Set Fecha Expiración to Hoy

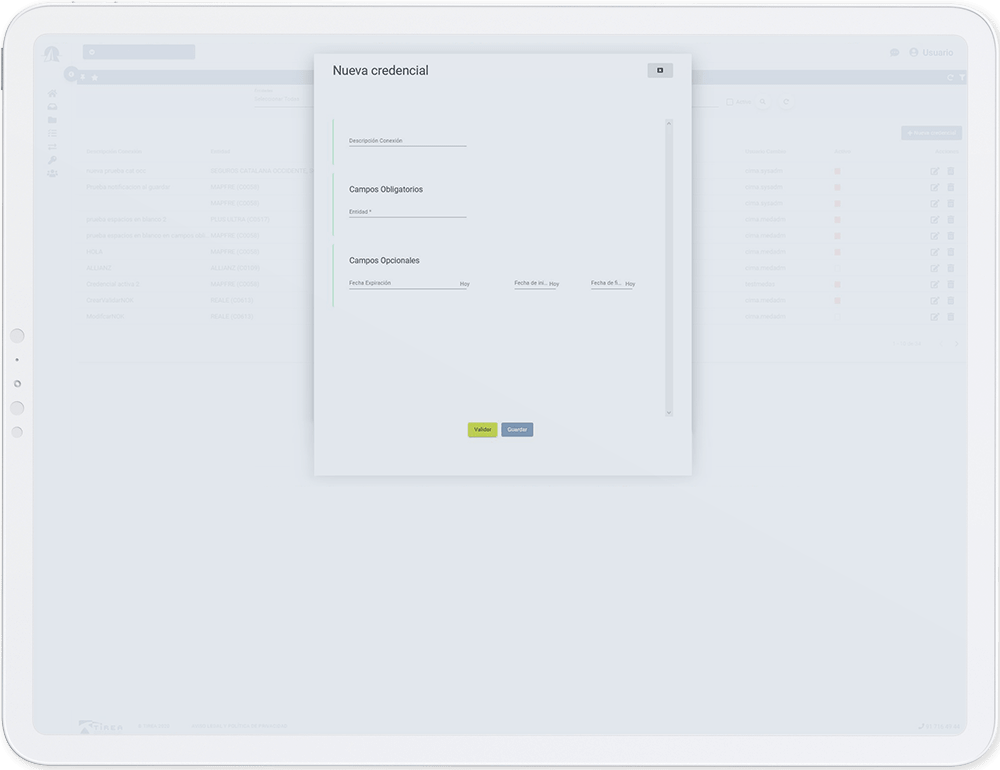click(x=465, y=284)
